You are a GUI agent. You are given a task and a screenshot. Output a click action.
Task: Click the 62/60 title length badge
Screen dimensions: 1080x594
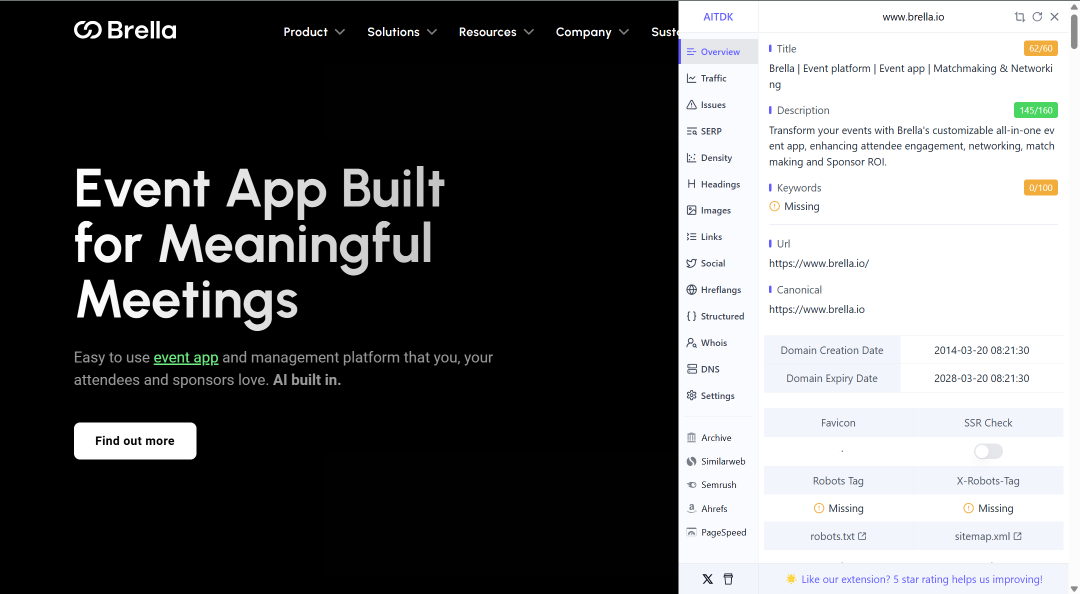(1041, 49)
